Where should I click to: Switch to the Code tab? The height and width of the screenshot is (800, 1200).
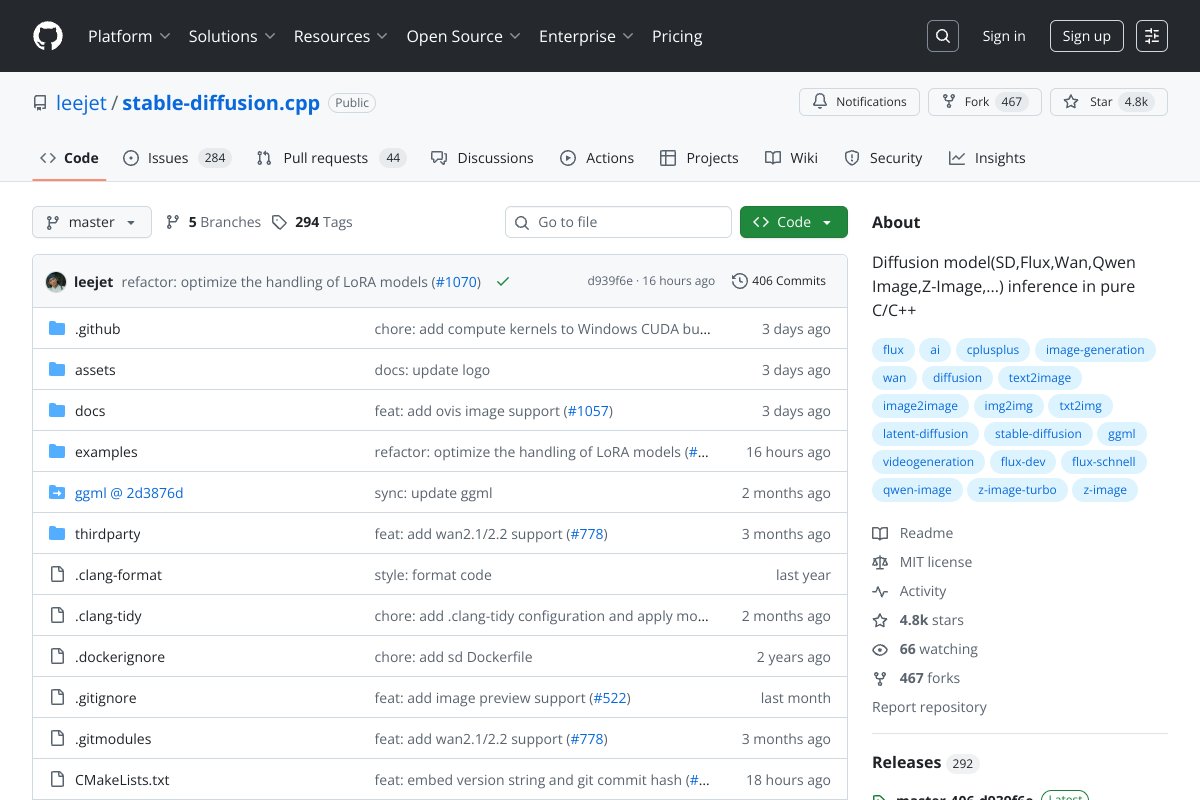[69, 158]
